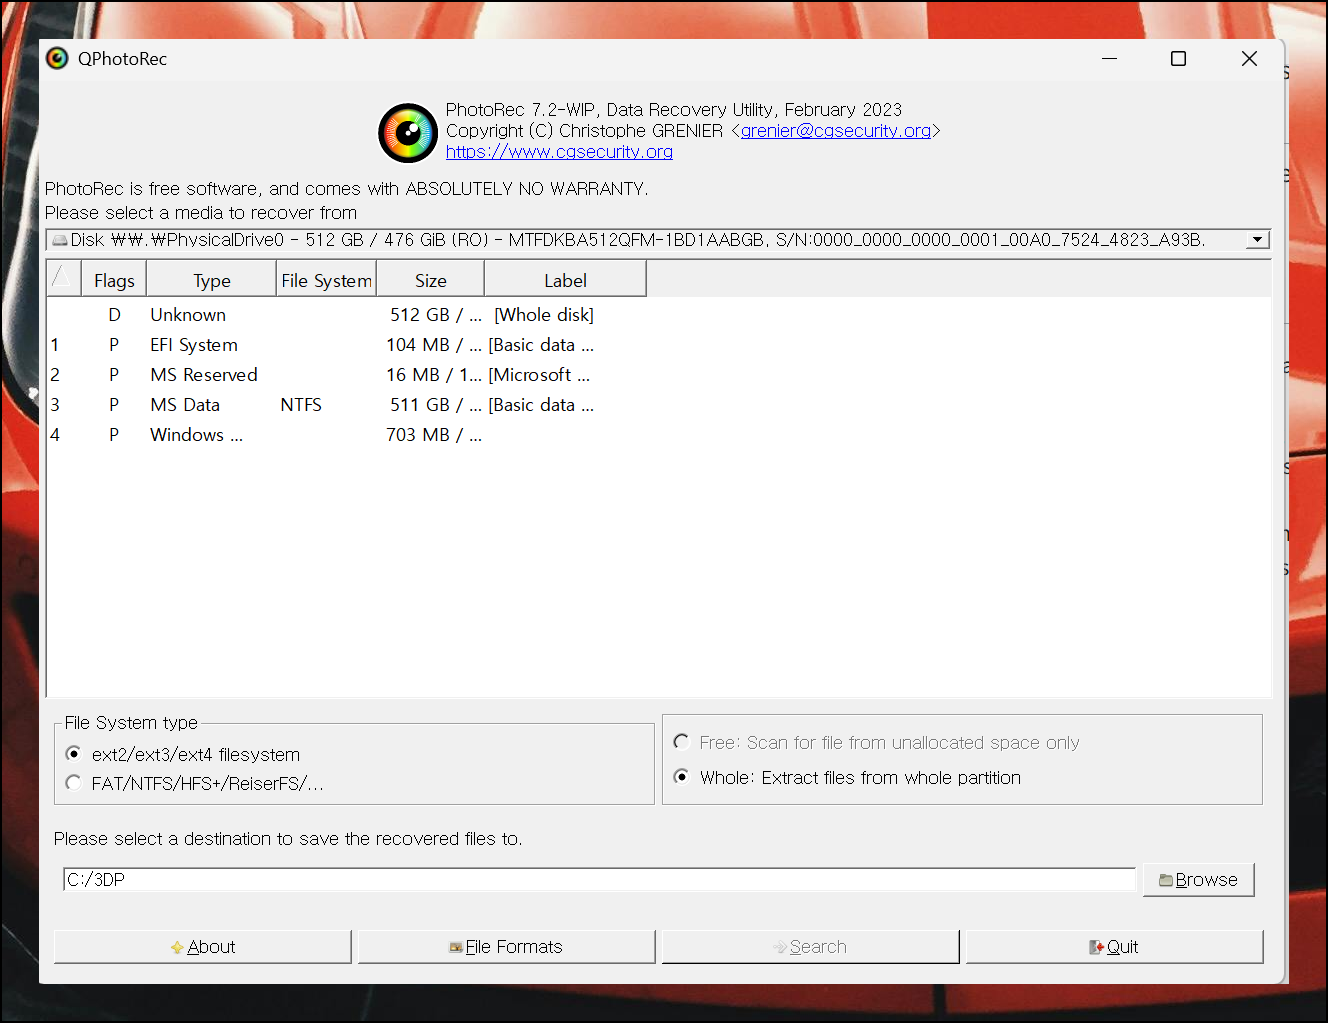This screenshot has width=1328, height=1023.
Task: Open the disk selection dropdown
Action: 658,240
